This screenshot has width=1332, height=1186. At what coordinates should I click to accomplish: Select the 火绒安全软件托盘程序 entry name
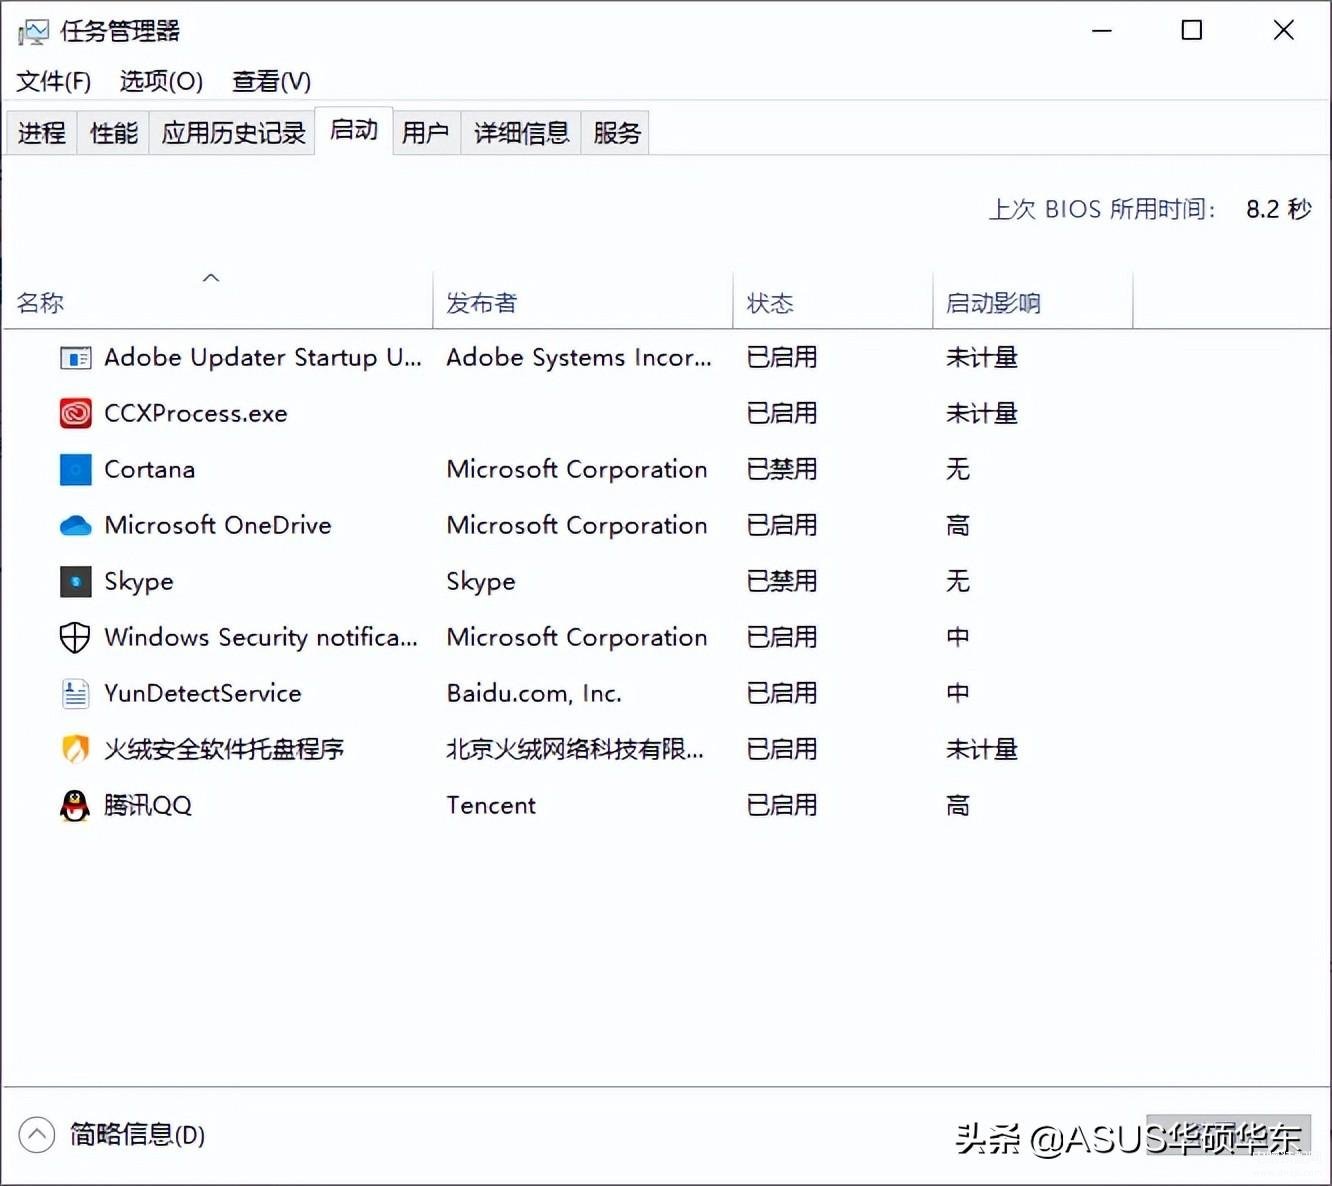pyautogui.click(x=224, y=749)
